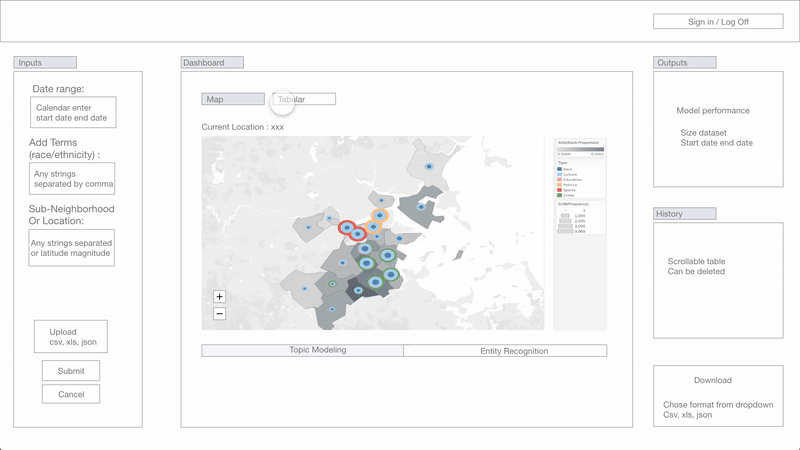Click the Date range calendar input

[73, 112]
